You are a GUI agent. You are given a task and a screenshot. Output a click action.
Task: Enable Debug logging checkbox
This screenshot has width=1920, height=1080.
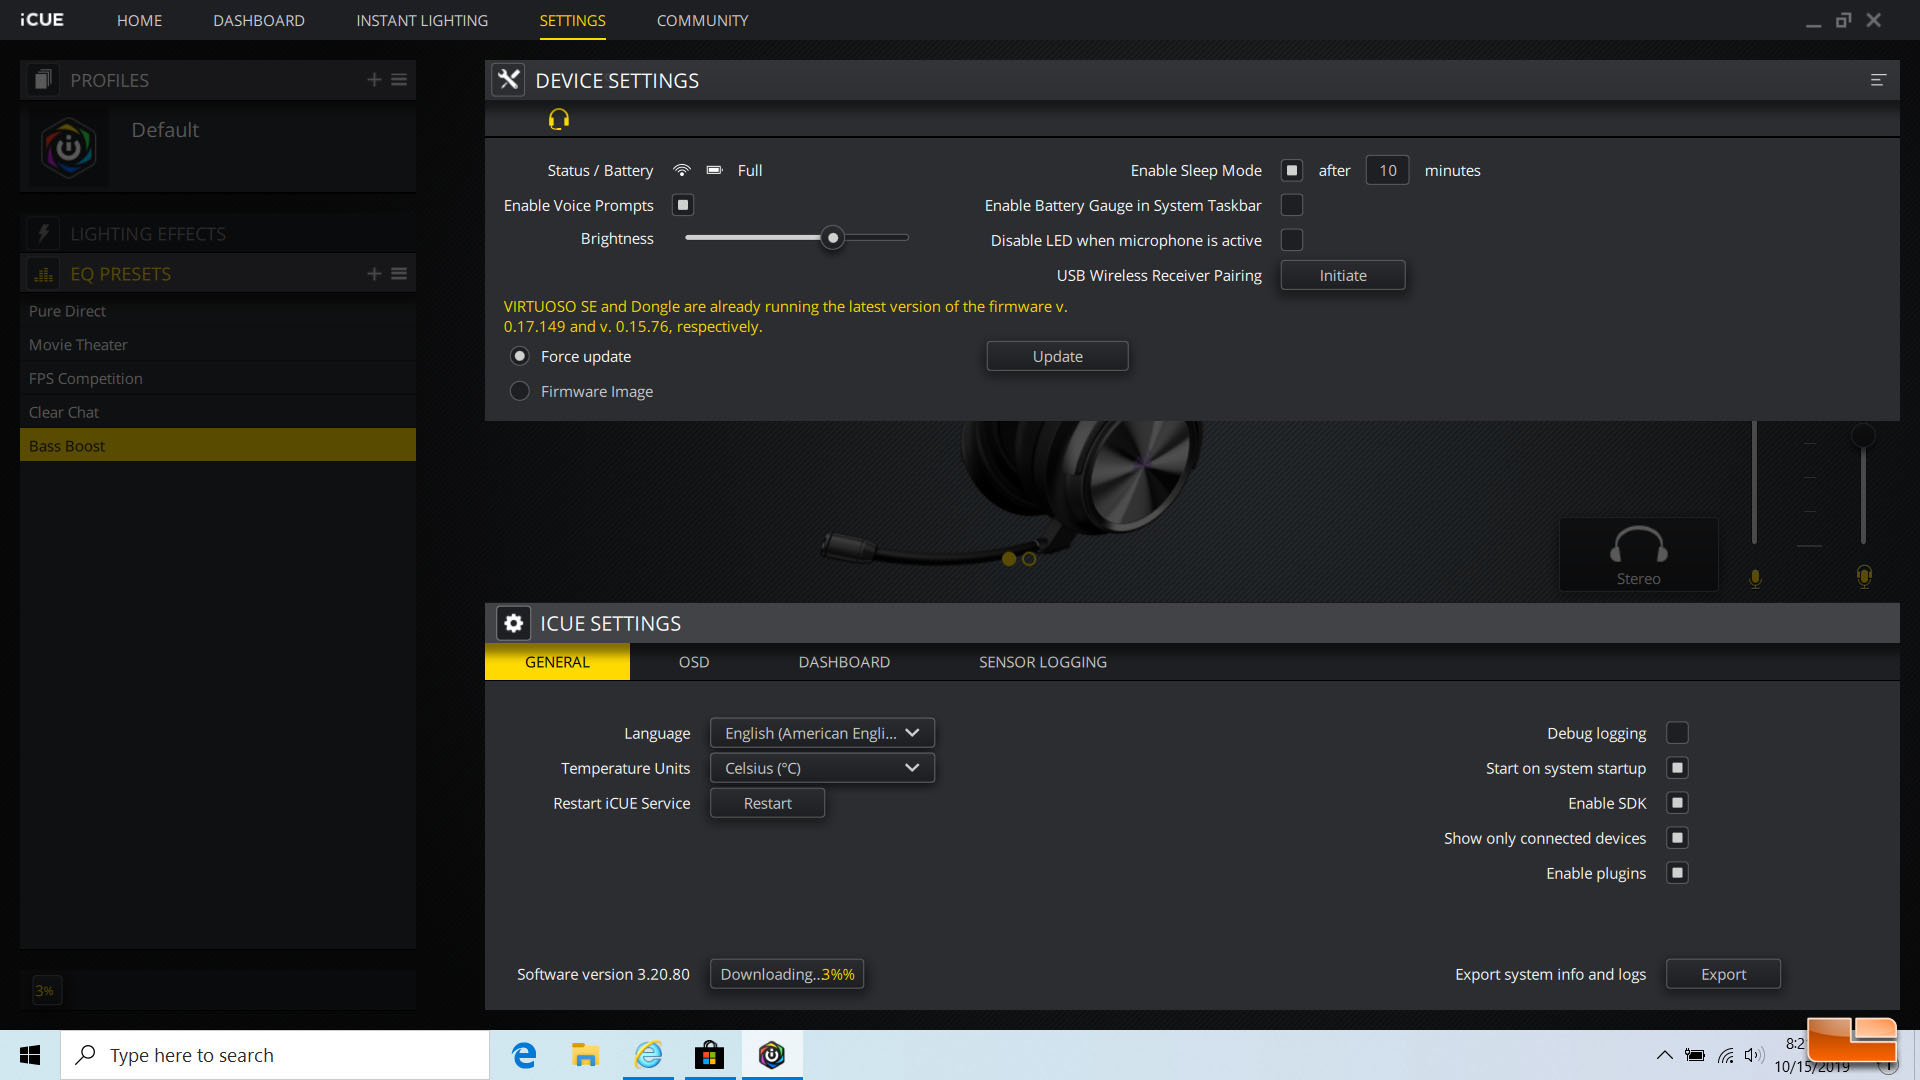(x=1678, y=733)
